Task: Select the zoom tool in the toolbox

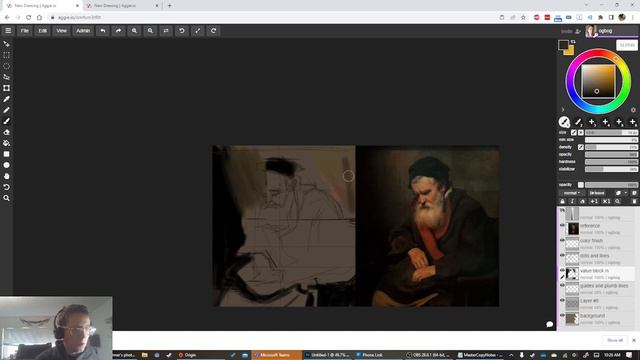Action: tap(7, 198)
